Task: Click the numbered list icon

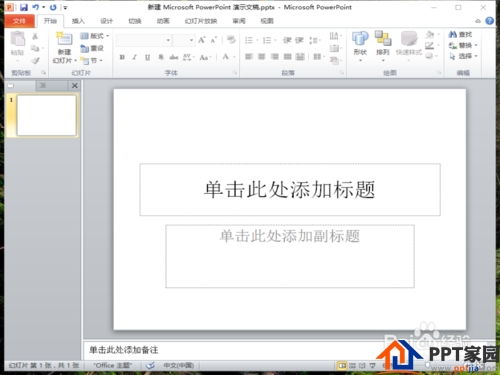Action: point(267,40)
